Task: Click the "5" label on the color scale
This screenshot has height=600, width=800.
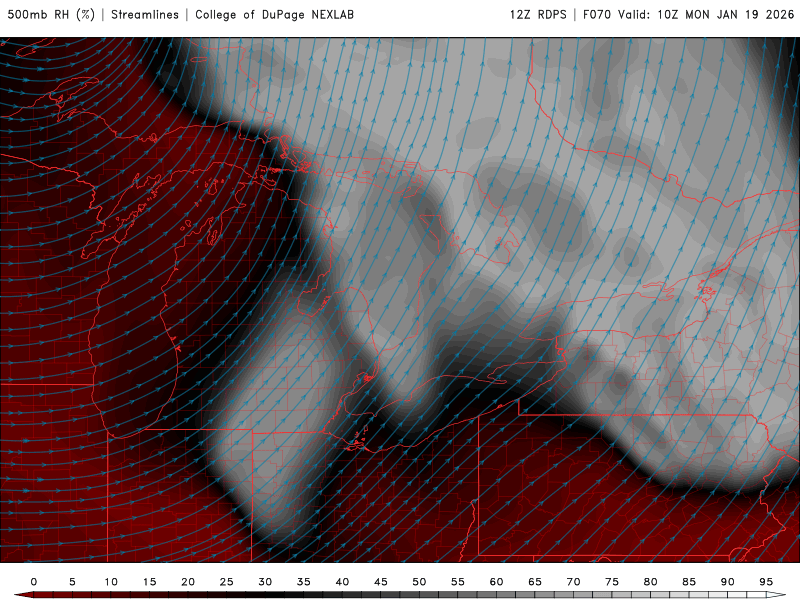Action: point(72,582)
